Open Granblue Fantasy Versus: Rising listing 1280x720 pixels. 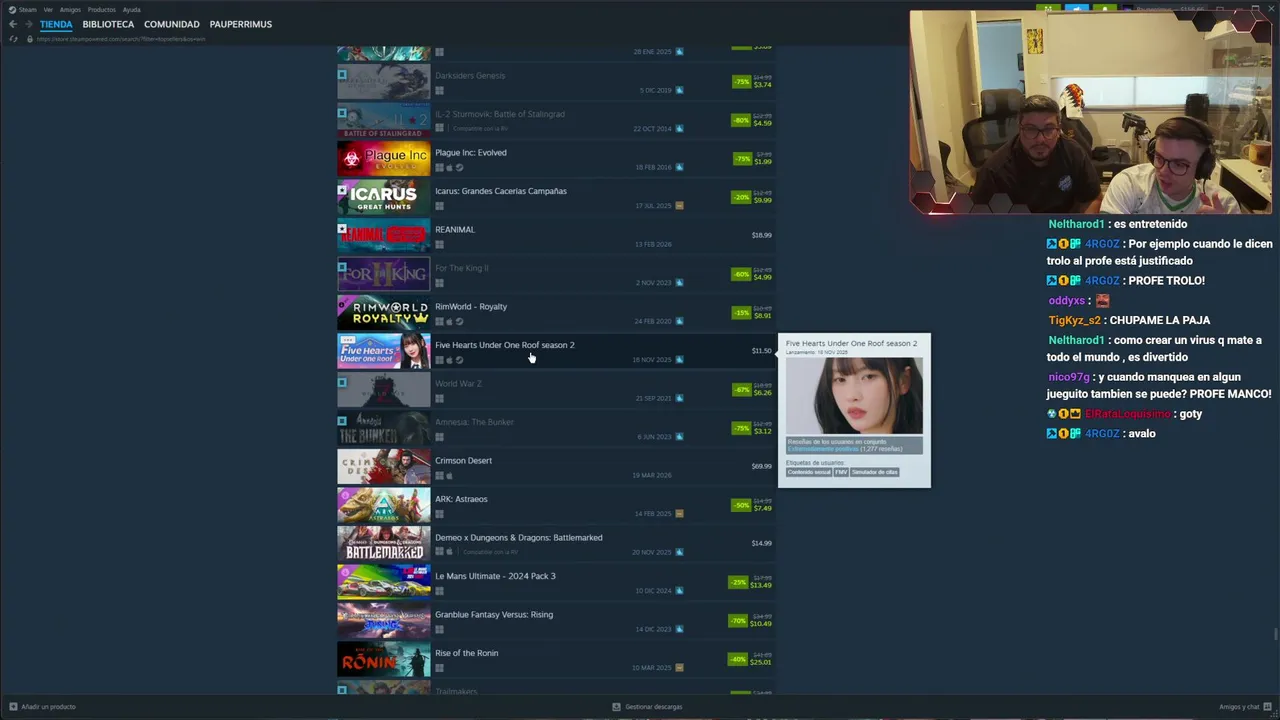click(556, 621)
